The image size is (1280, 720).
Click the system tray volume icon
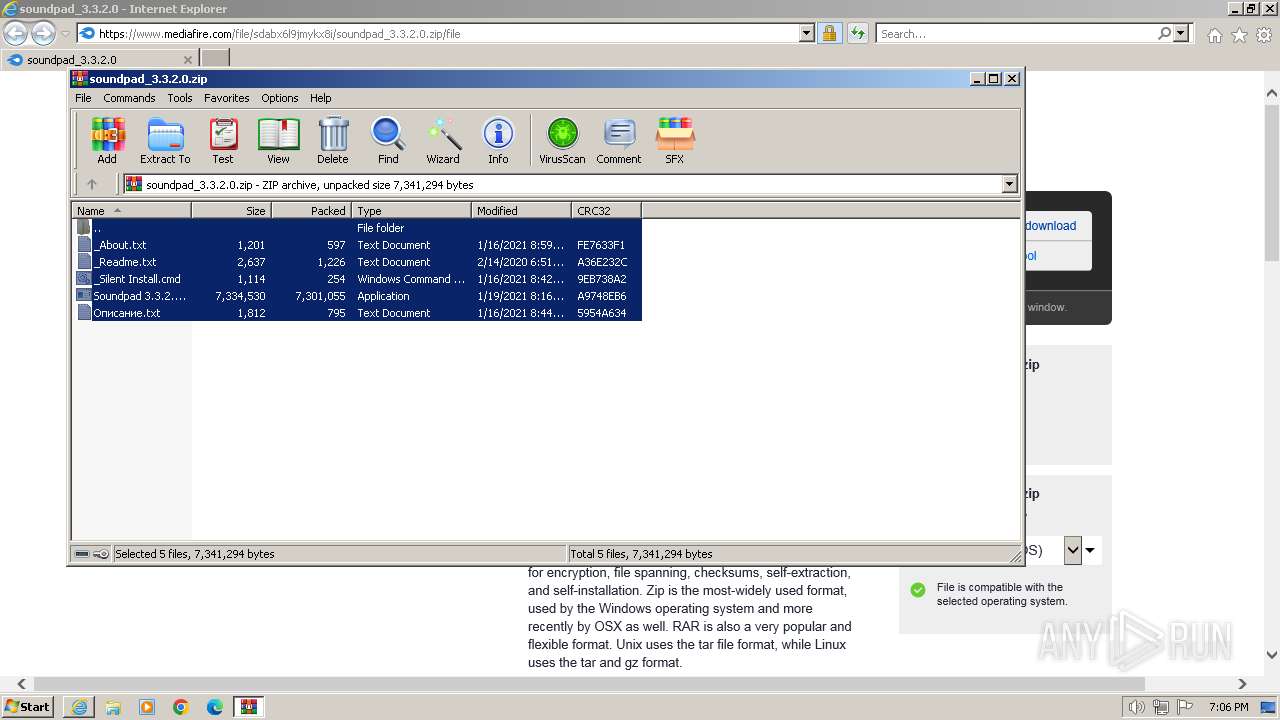click(x=1137, y=707)
